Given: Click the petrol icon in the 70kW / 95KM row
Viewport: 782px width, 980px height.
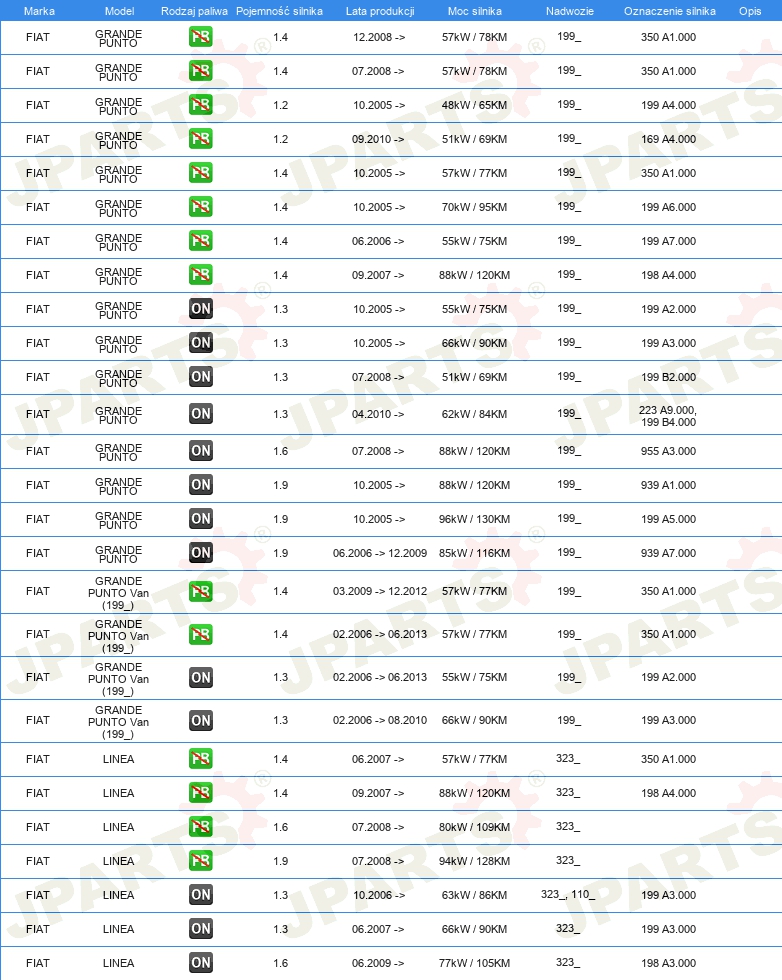Looking at the screenshot, I should pos(201,207).
